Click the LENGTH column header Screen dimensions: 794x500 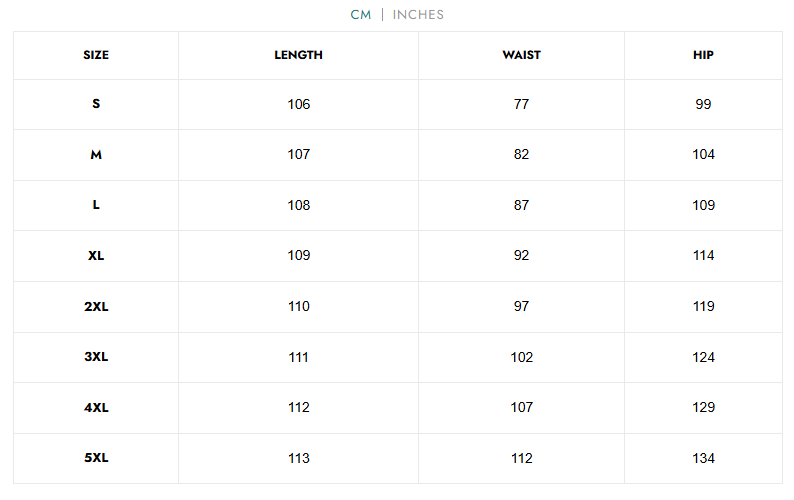tap(298, 55)
